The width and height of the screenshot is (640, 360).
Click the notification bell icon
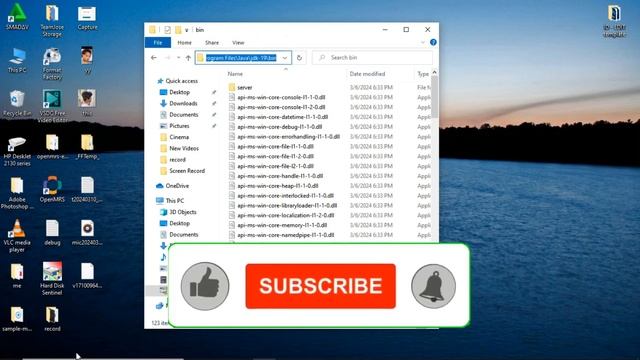433,286
